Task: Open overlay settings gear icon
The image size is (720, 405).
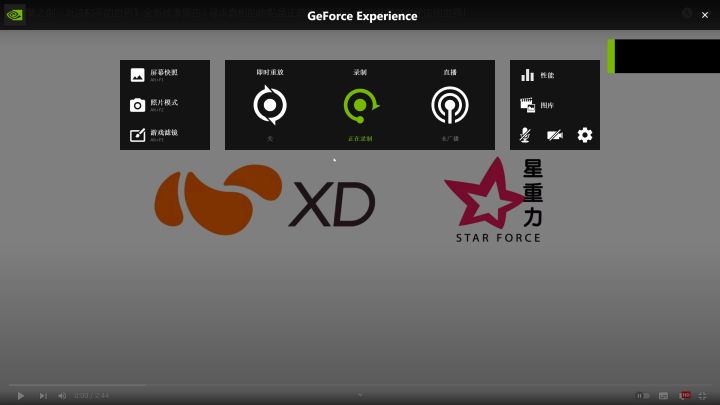Action: pos(585,135)
